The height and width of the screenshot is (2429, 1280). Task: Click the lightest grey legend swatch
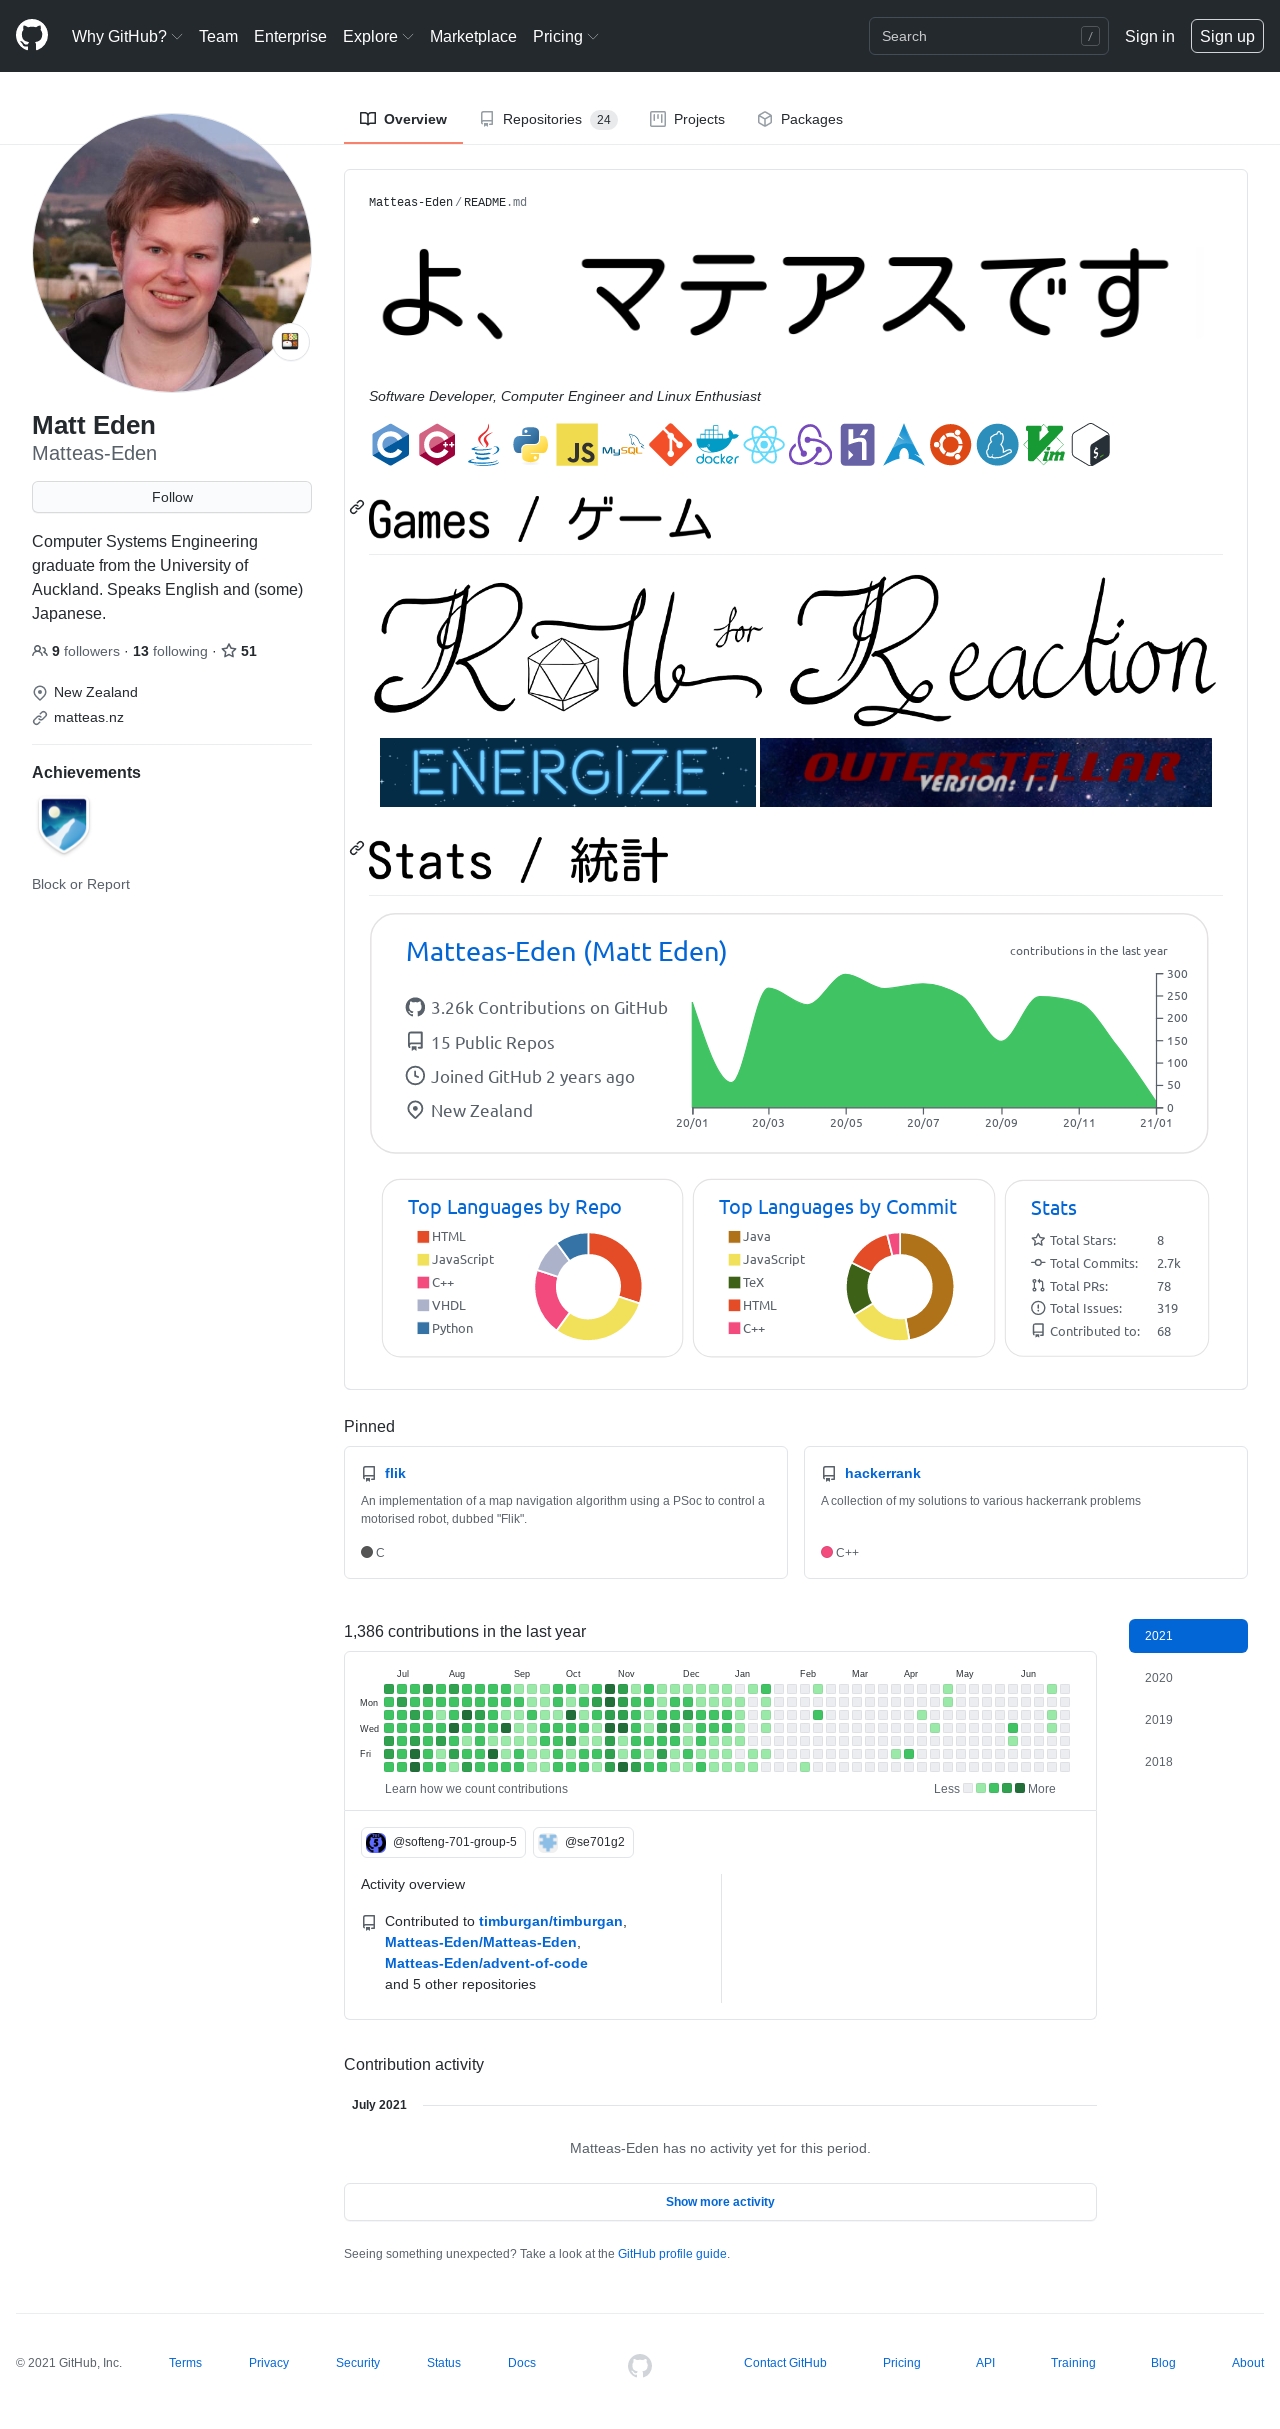click(968, 1789)
